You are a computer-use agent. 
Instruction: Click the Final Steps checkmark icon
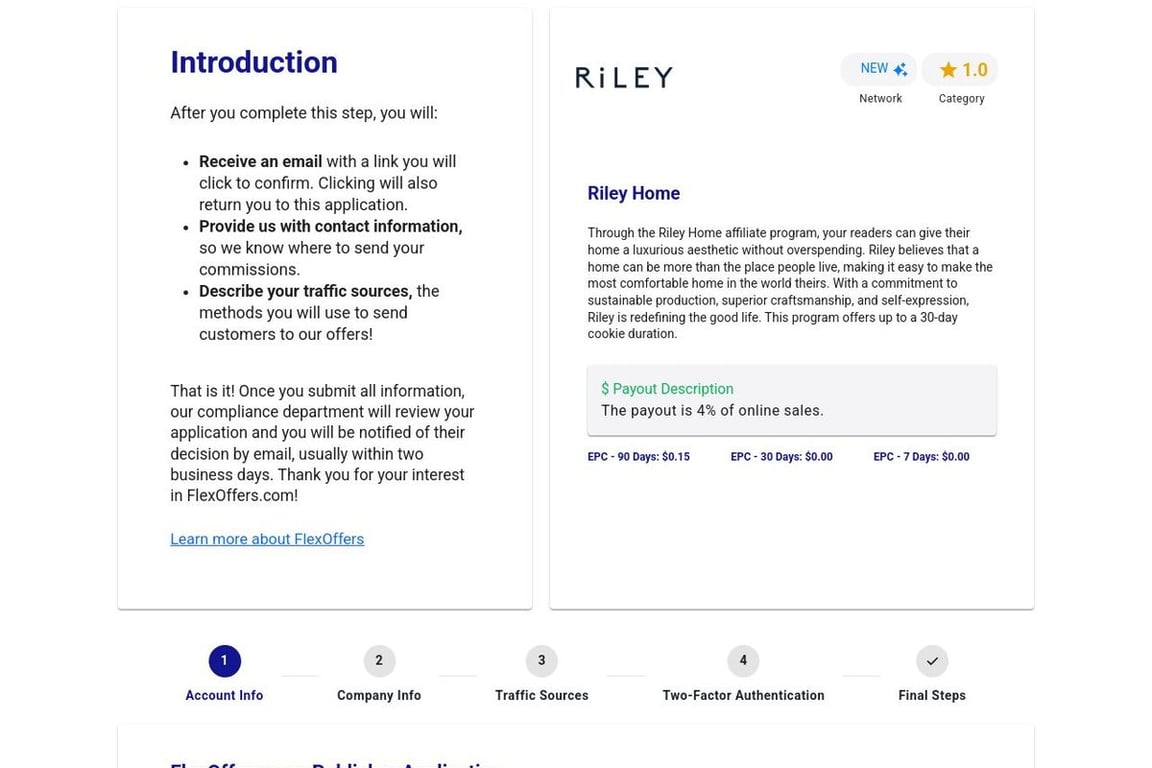[x=932, y=661]
